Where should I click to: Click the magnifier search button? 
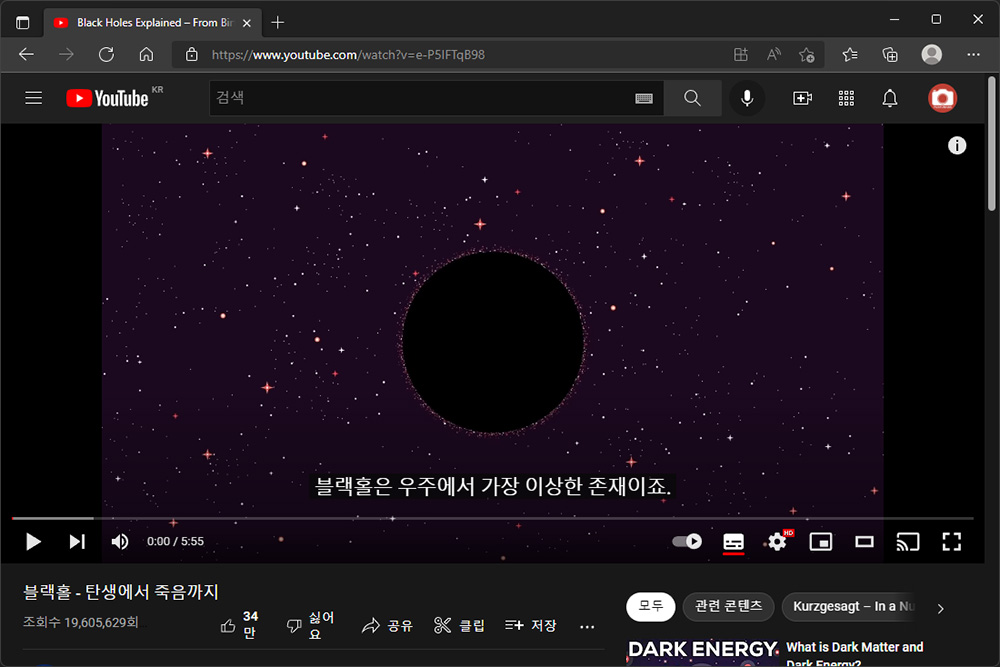tap(692, 98)
